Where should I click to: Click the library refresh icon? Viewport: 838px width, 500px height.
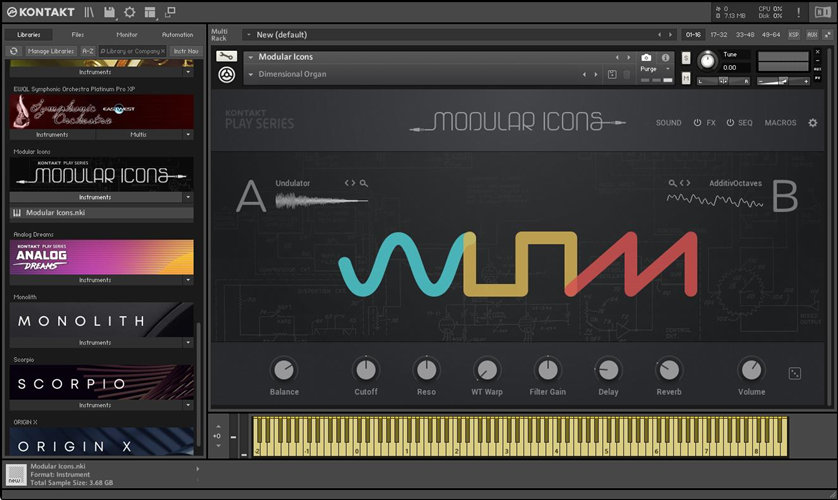[14, 51]
